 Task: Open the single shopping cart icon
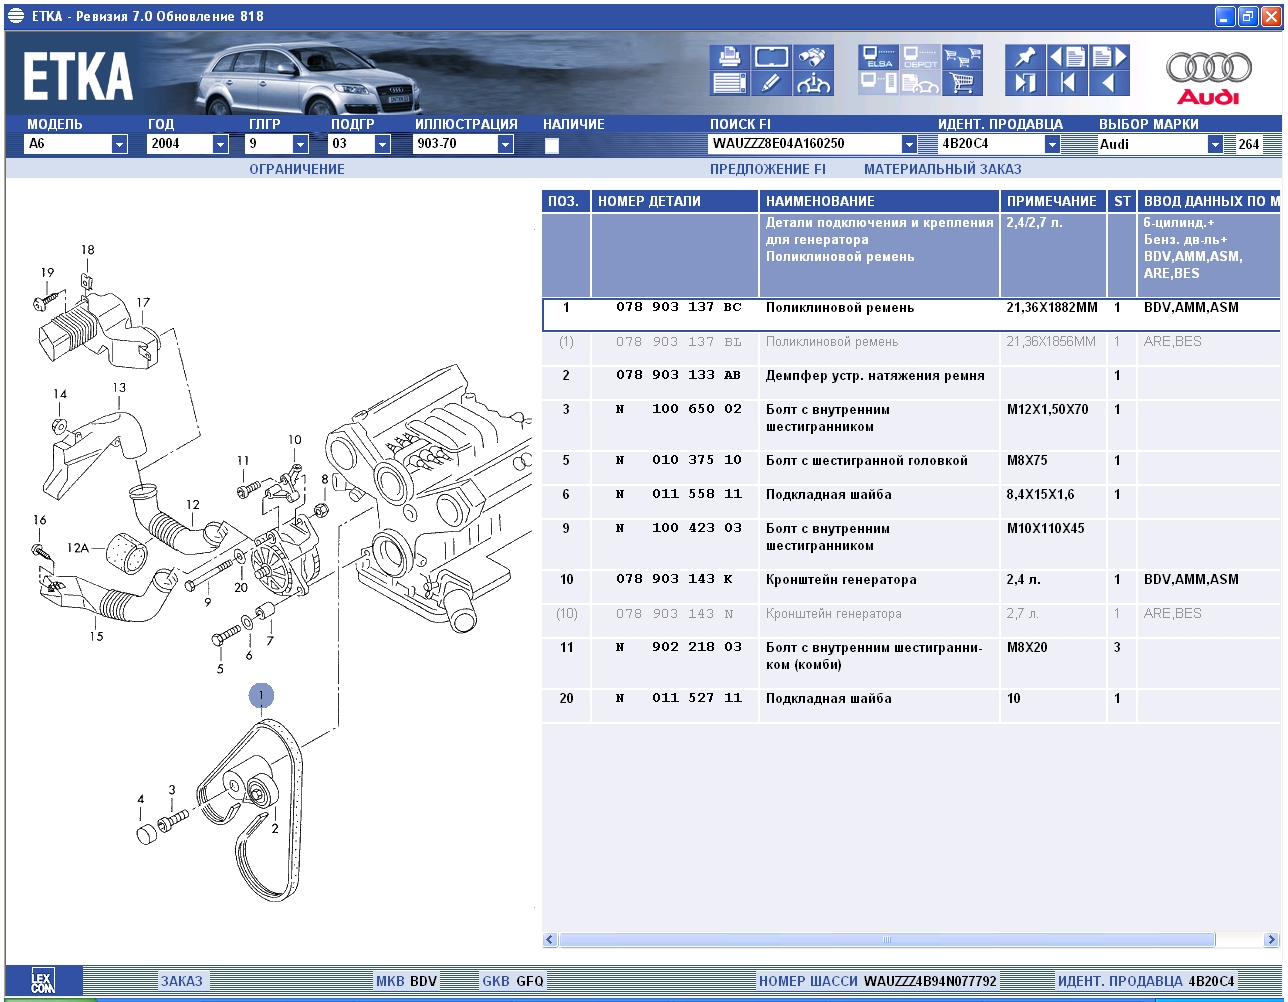click(x=963, y=83)
